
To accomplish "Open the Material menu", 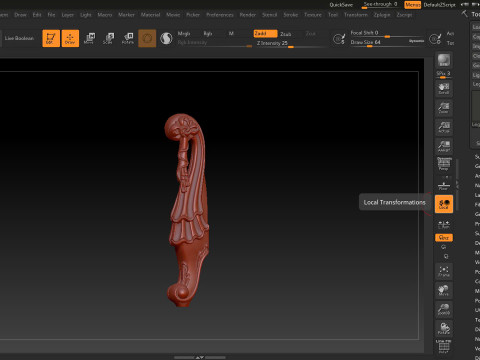I will tap(150, 15).
